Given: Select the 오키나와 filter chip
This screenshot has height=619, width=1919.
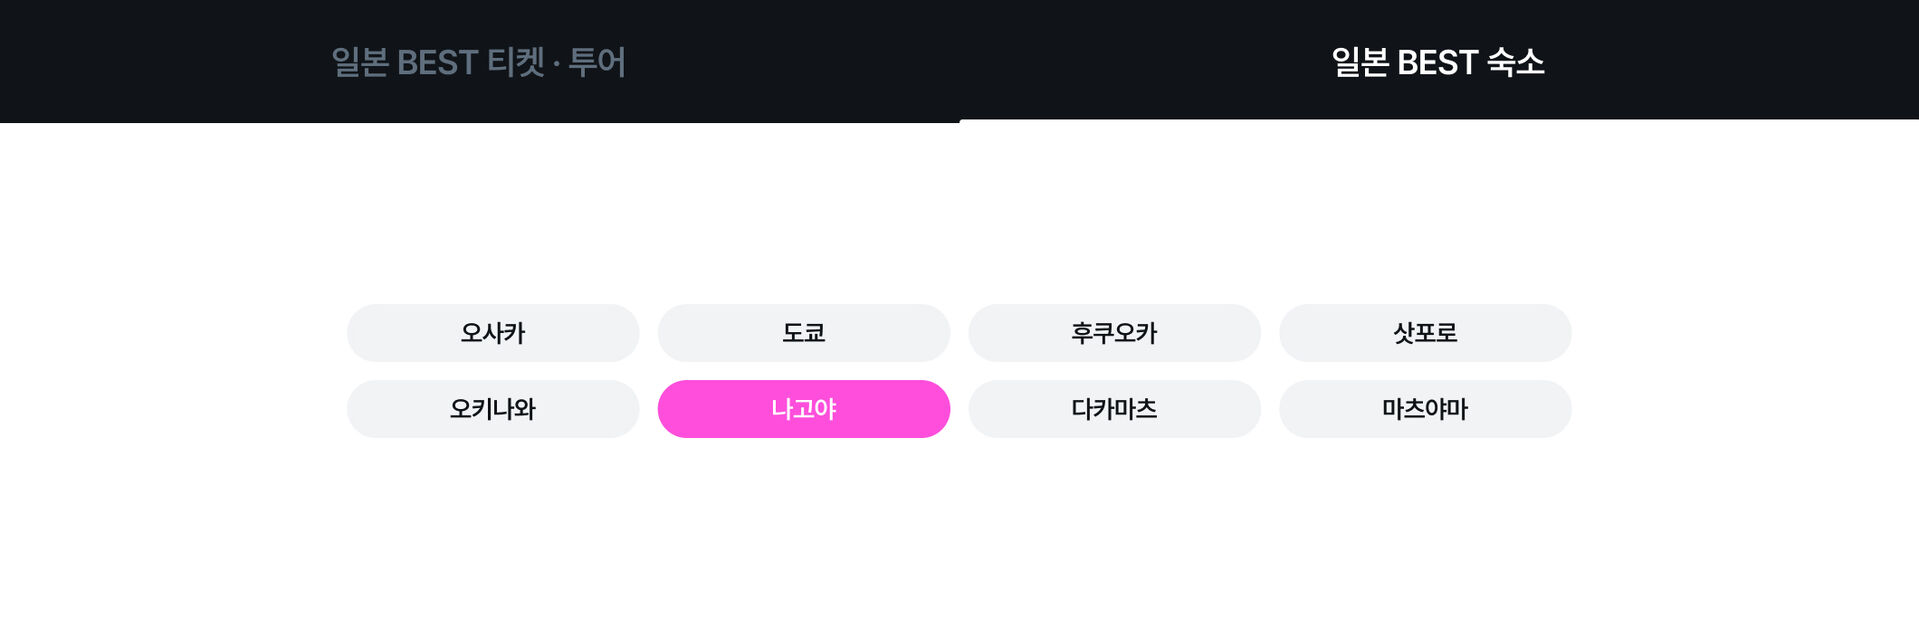Looking at the screenshot, I should 493,409.
